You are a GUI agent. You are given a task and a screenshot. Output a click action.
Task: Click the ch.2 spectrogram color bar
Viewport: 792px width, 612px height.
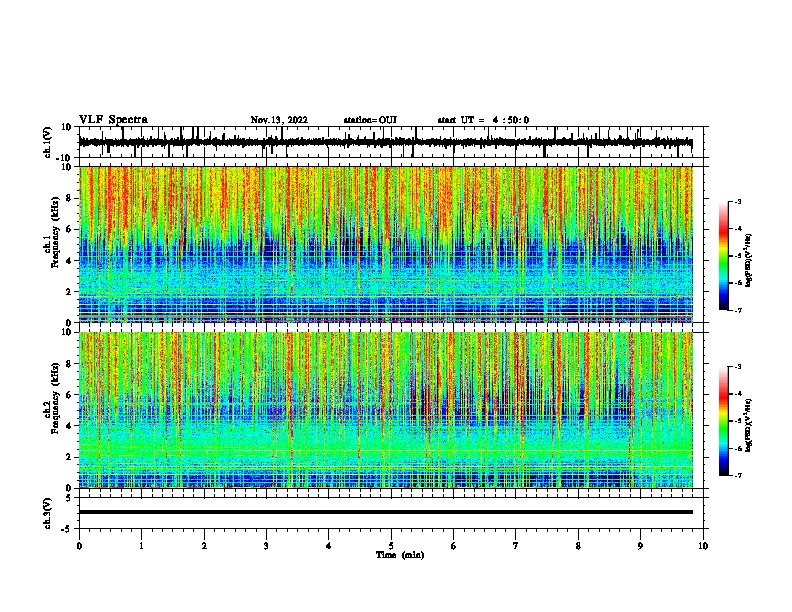click(x=723, y=421)
